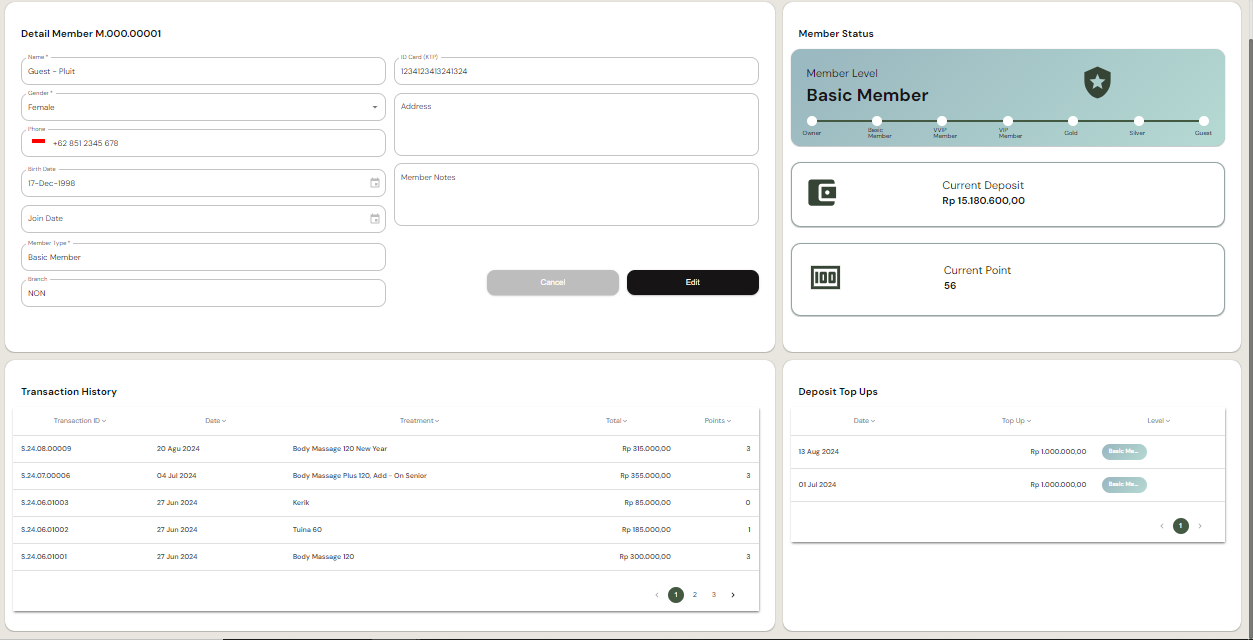The width and height of the screenshot is (1253, 640).
Task: Click the Indonesia flag country selector
Action: pyautogui.click(x=38, y=142)
